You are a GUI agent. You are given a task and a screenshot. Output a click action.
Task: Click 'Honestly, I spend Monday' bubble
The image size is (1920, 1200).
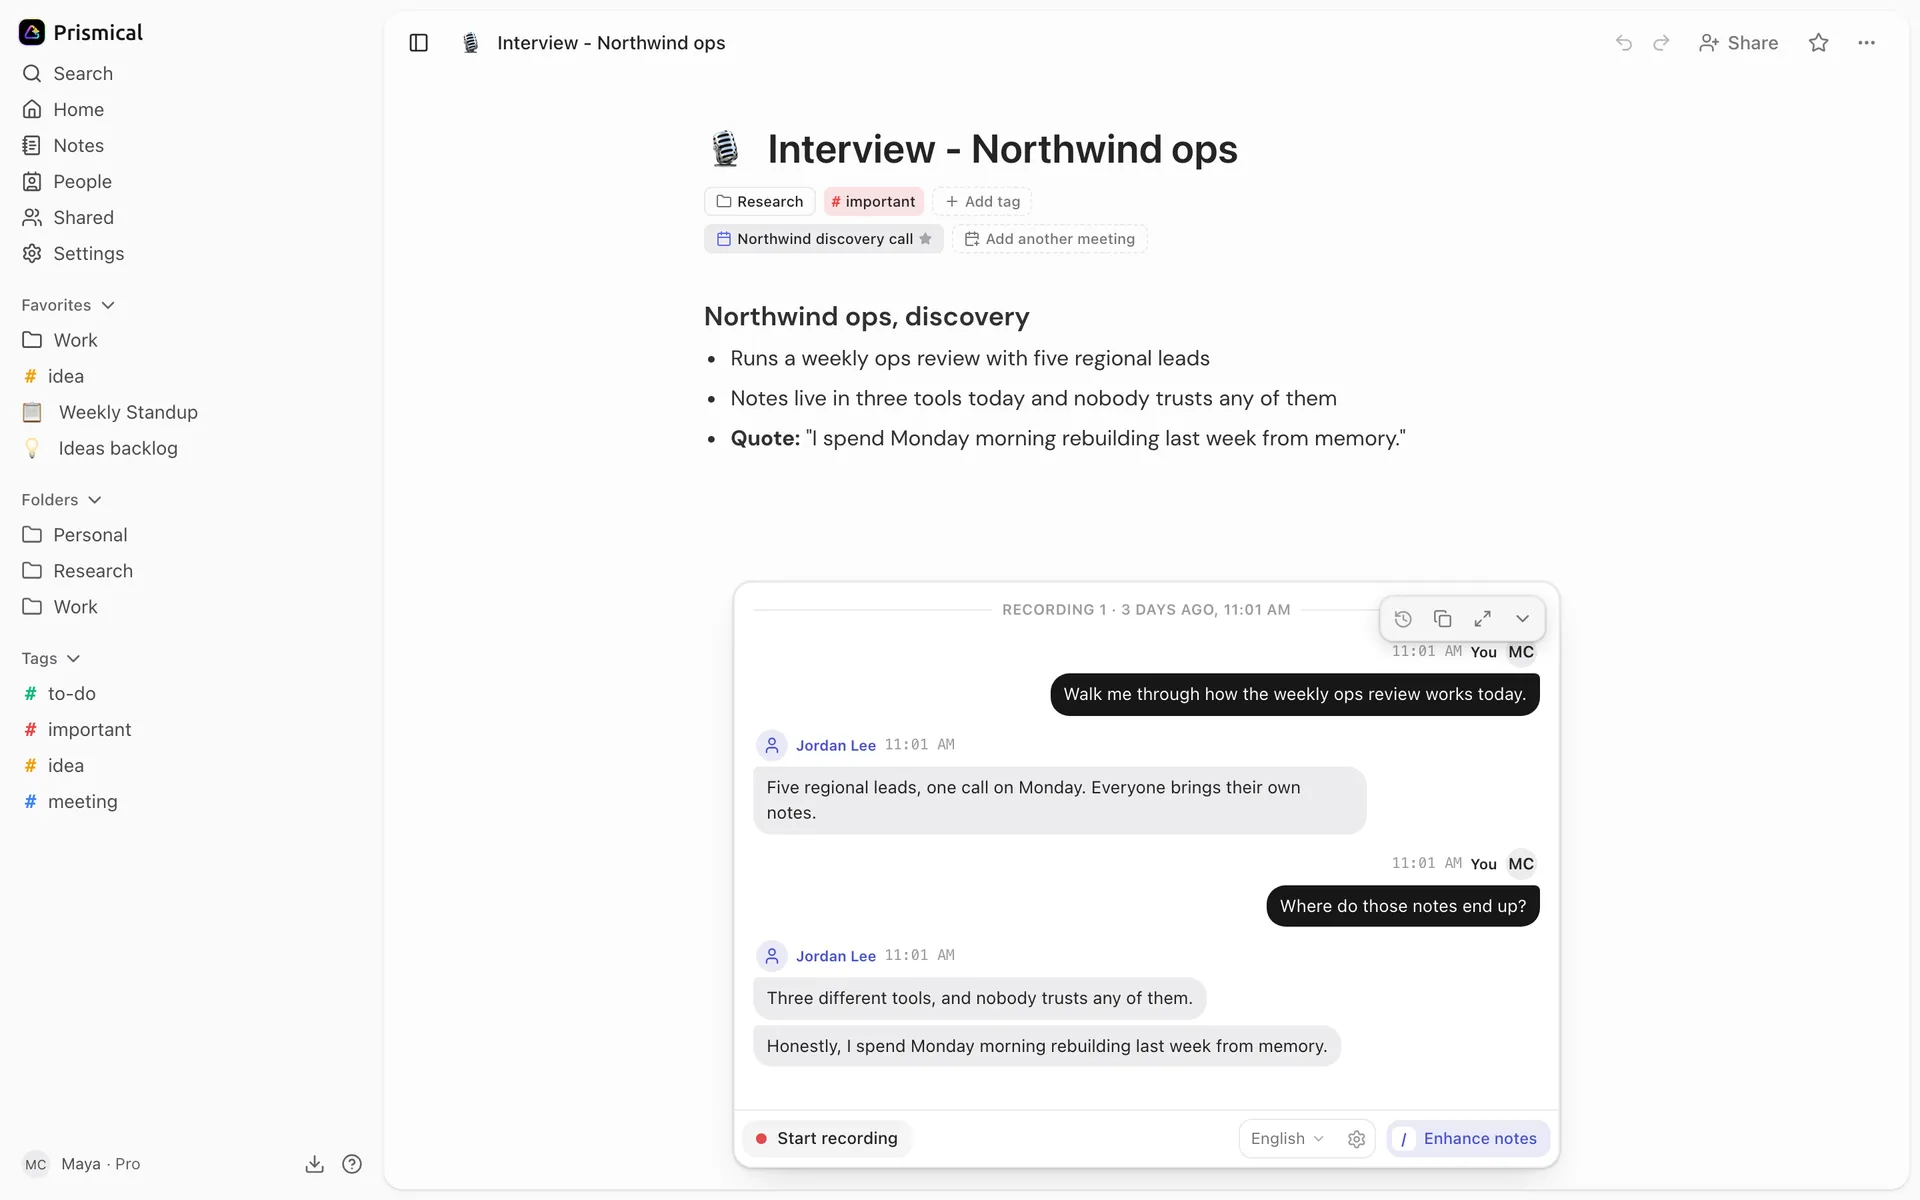click(x=1047, y=1046)
